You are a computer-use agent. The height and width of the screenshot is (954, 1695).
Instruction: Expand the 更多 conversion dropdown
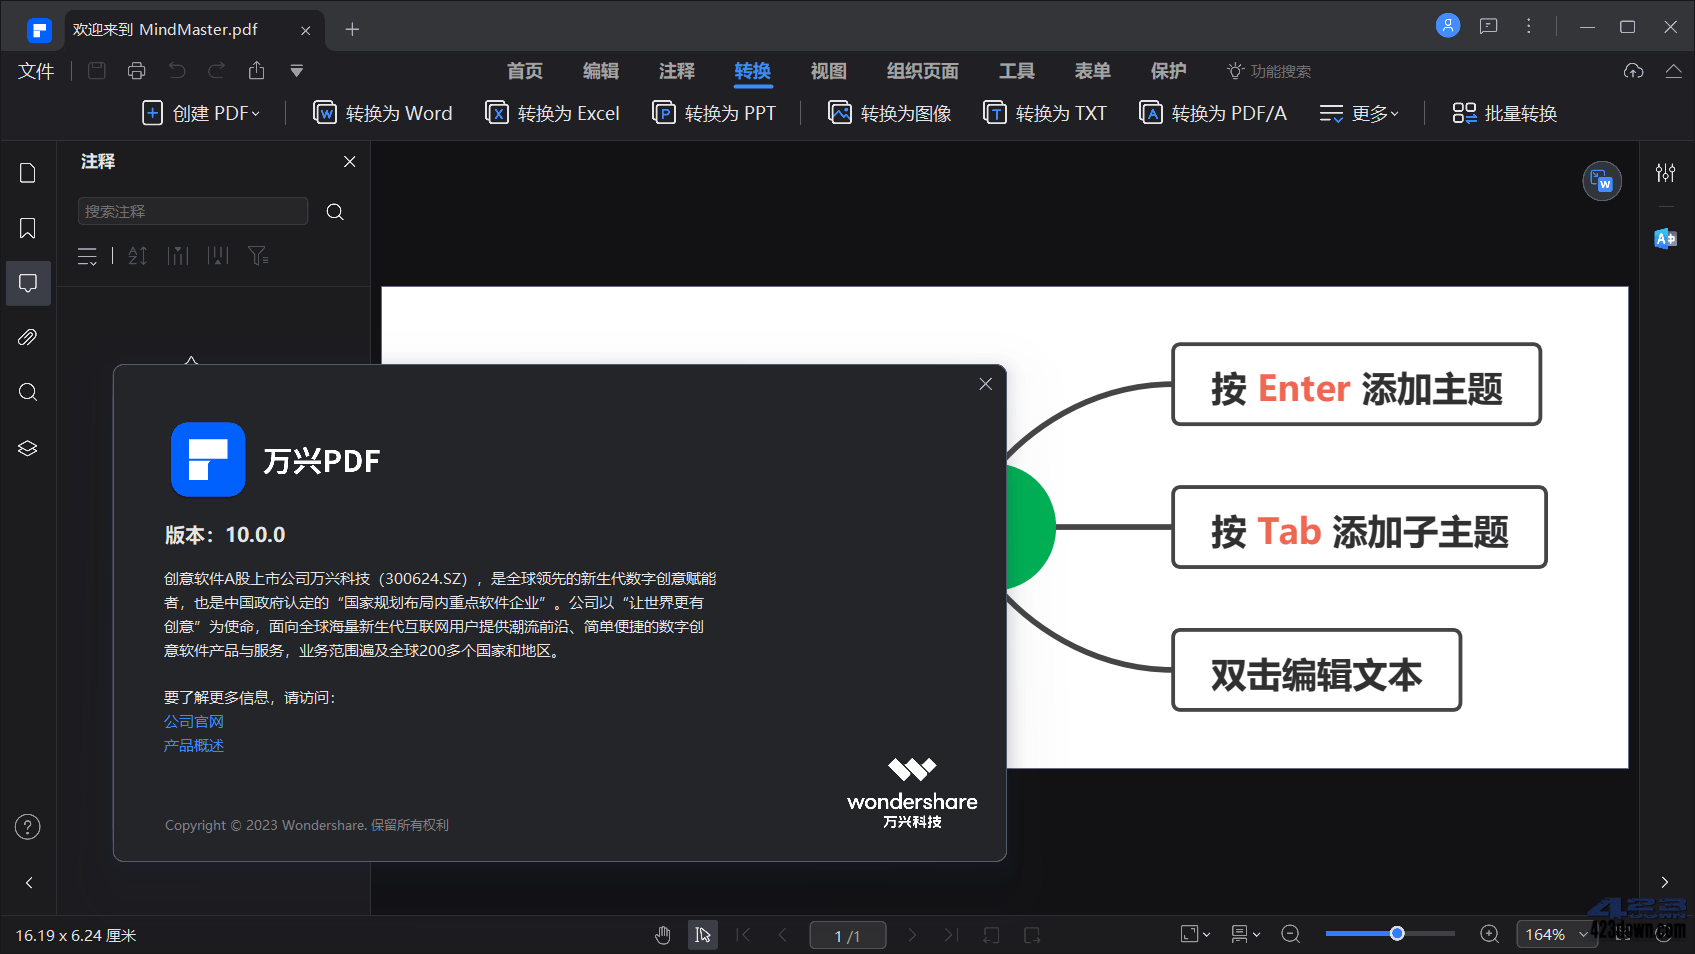click(1358, 113)
